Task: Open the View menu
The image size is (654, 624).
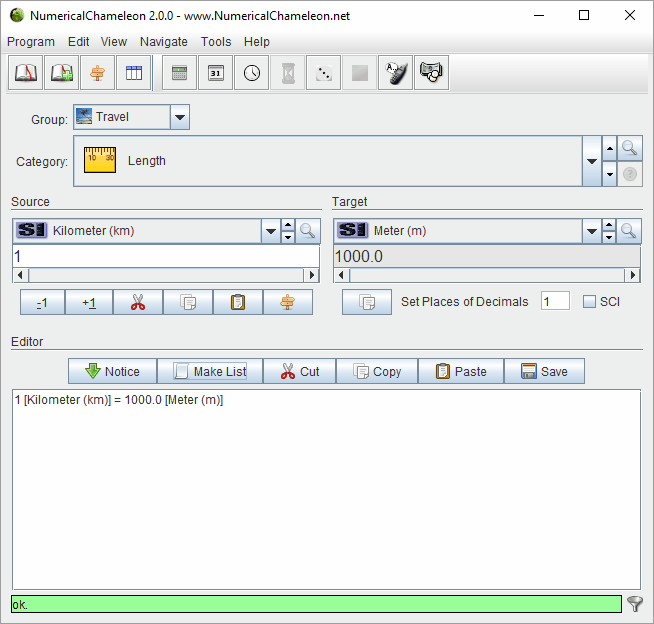Action: pyautogui.click(x=113, y=42)
